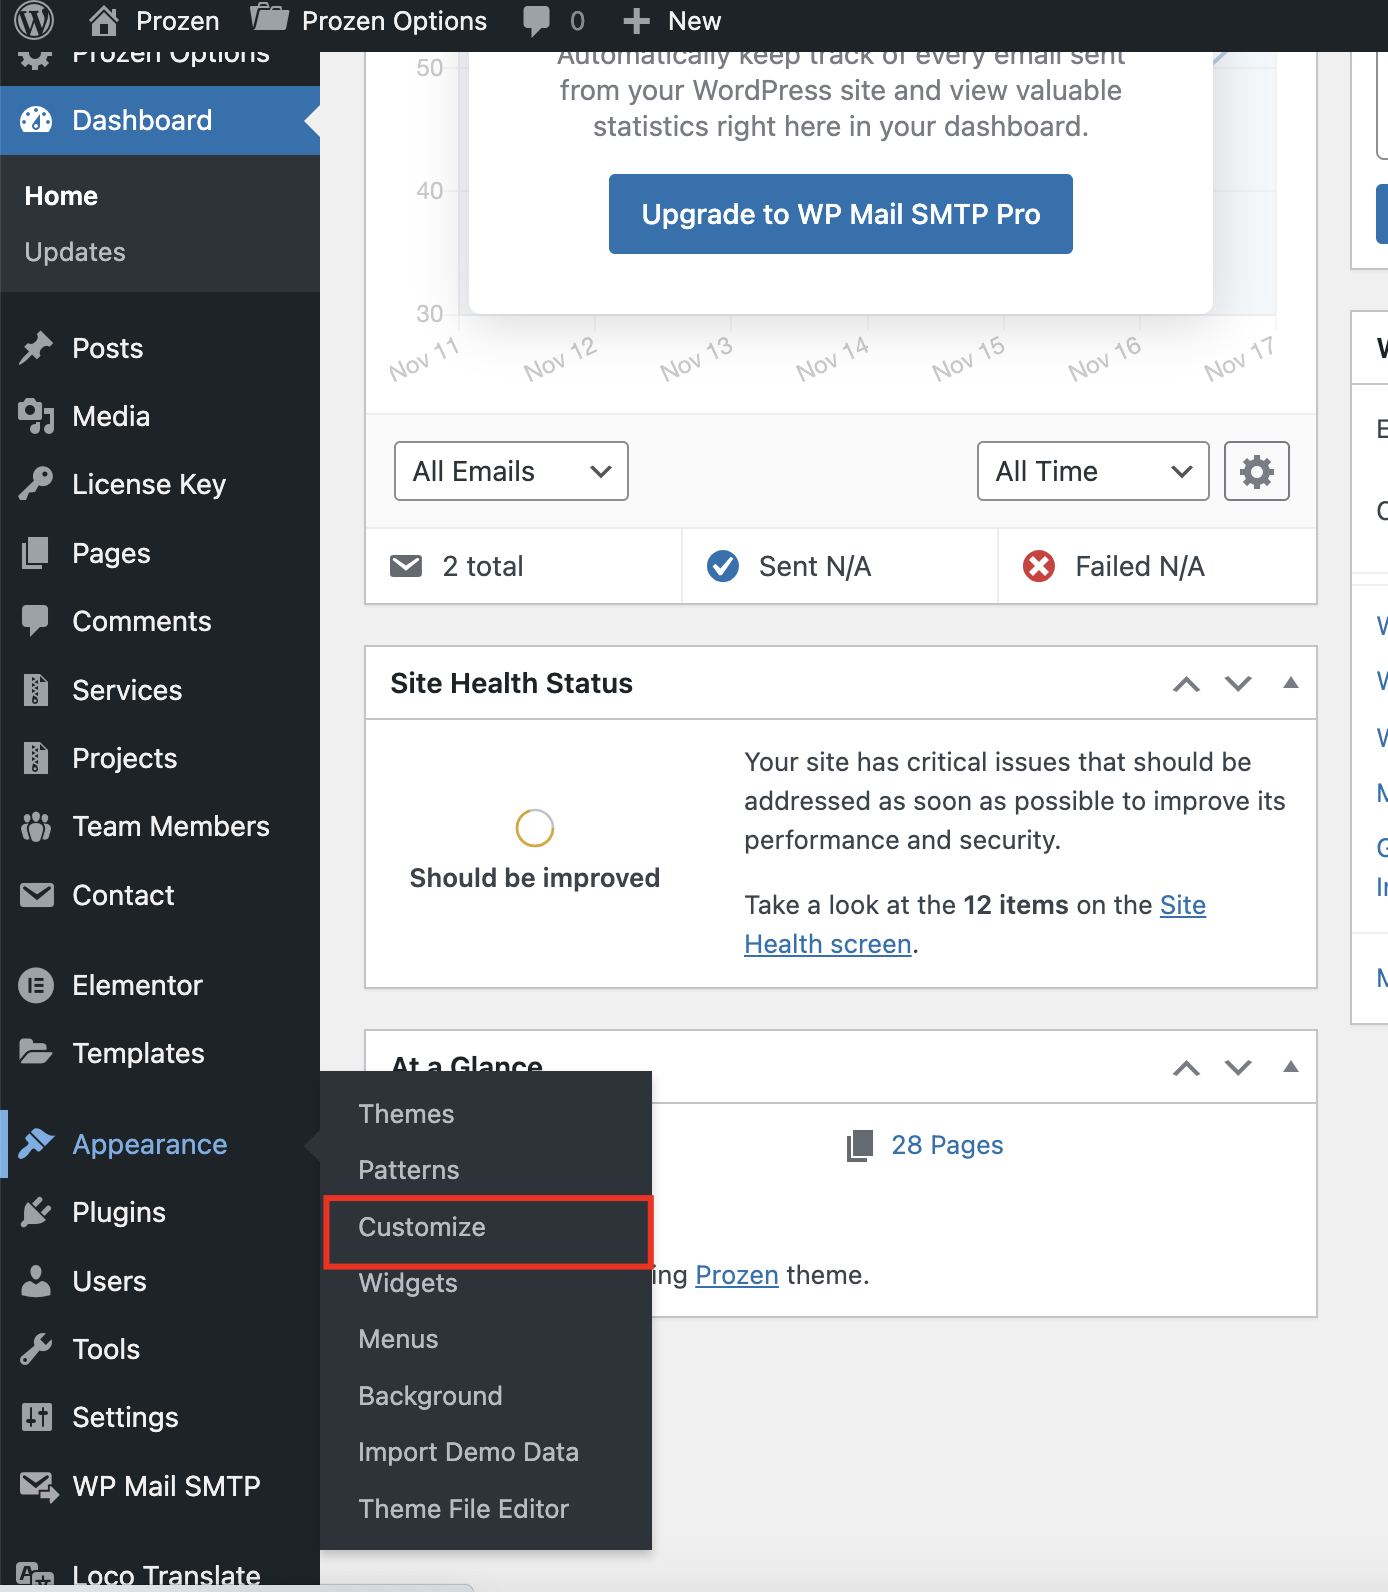The width and height of the screenshot is (1388, 1592).
Task: Choose Theme File Editor submenu item
Action: (x=463, y=1508)
